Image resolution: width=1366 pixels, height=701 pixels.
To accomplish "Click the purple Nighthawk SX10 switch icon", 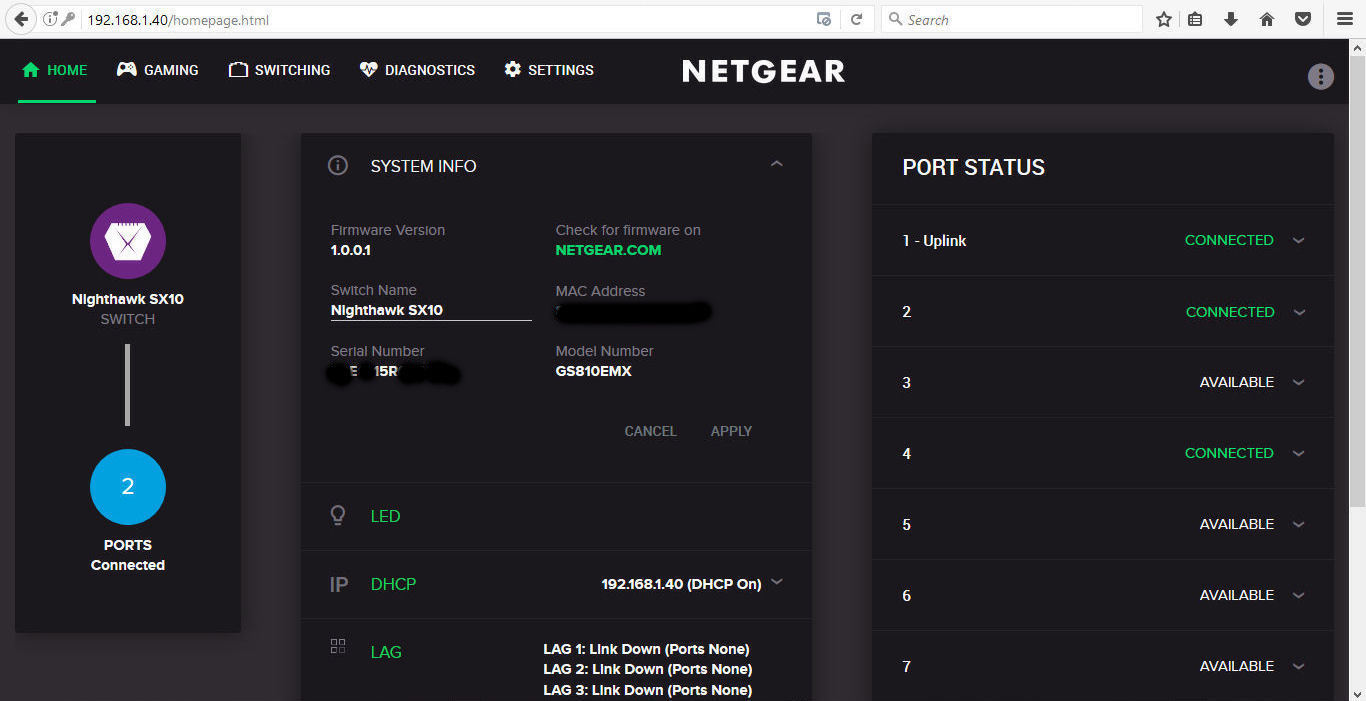I will coord(128,241).
